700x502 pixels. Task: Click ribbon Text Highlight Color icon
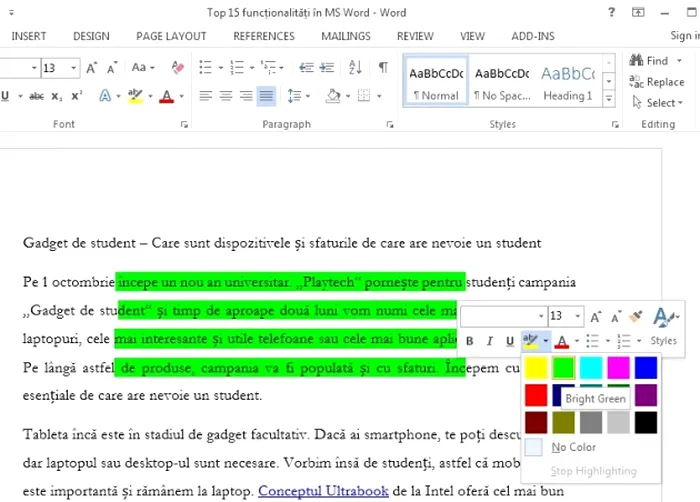point(135,96)
